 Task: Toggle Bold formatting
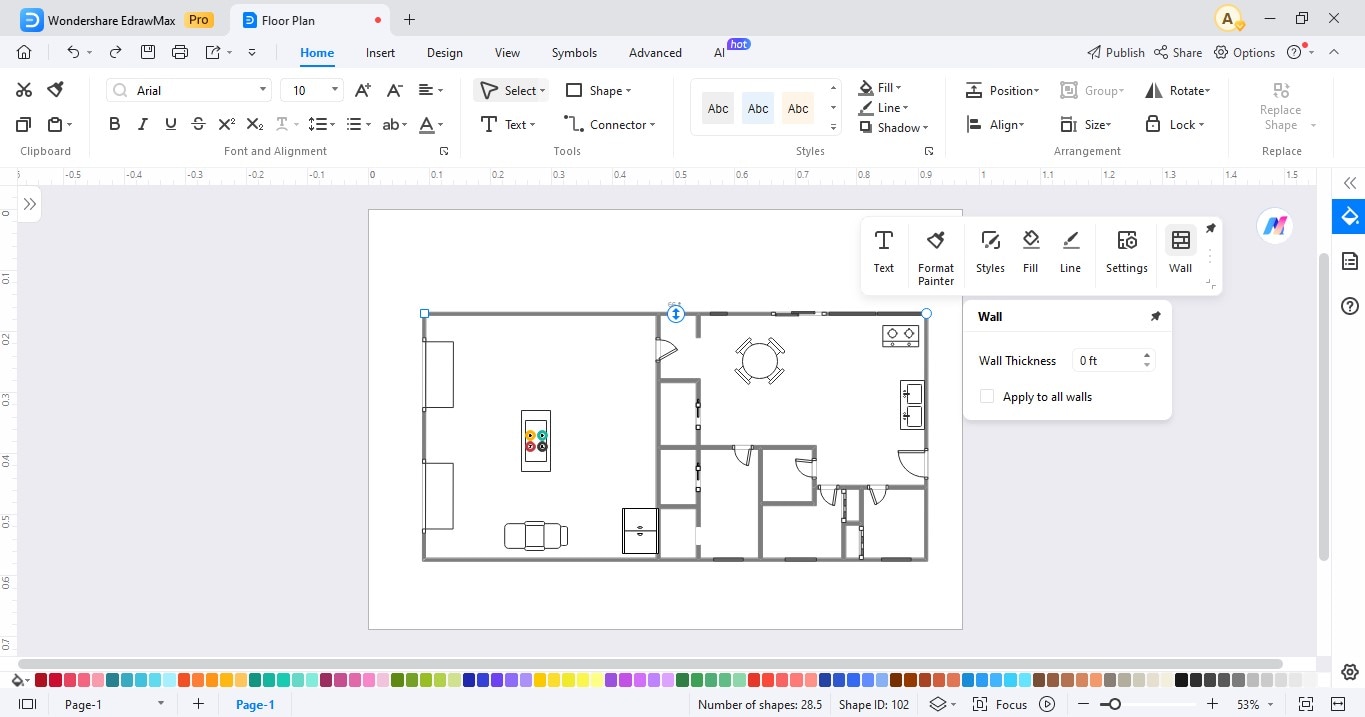point(114,125)
